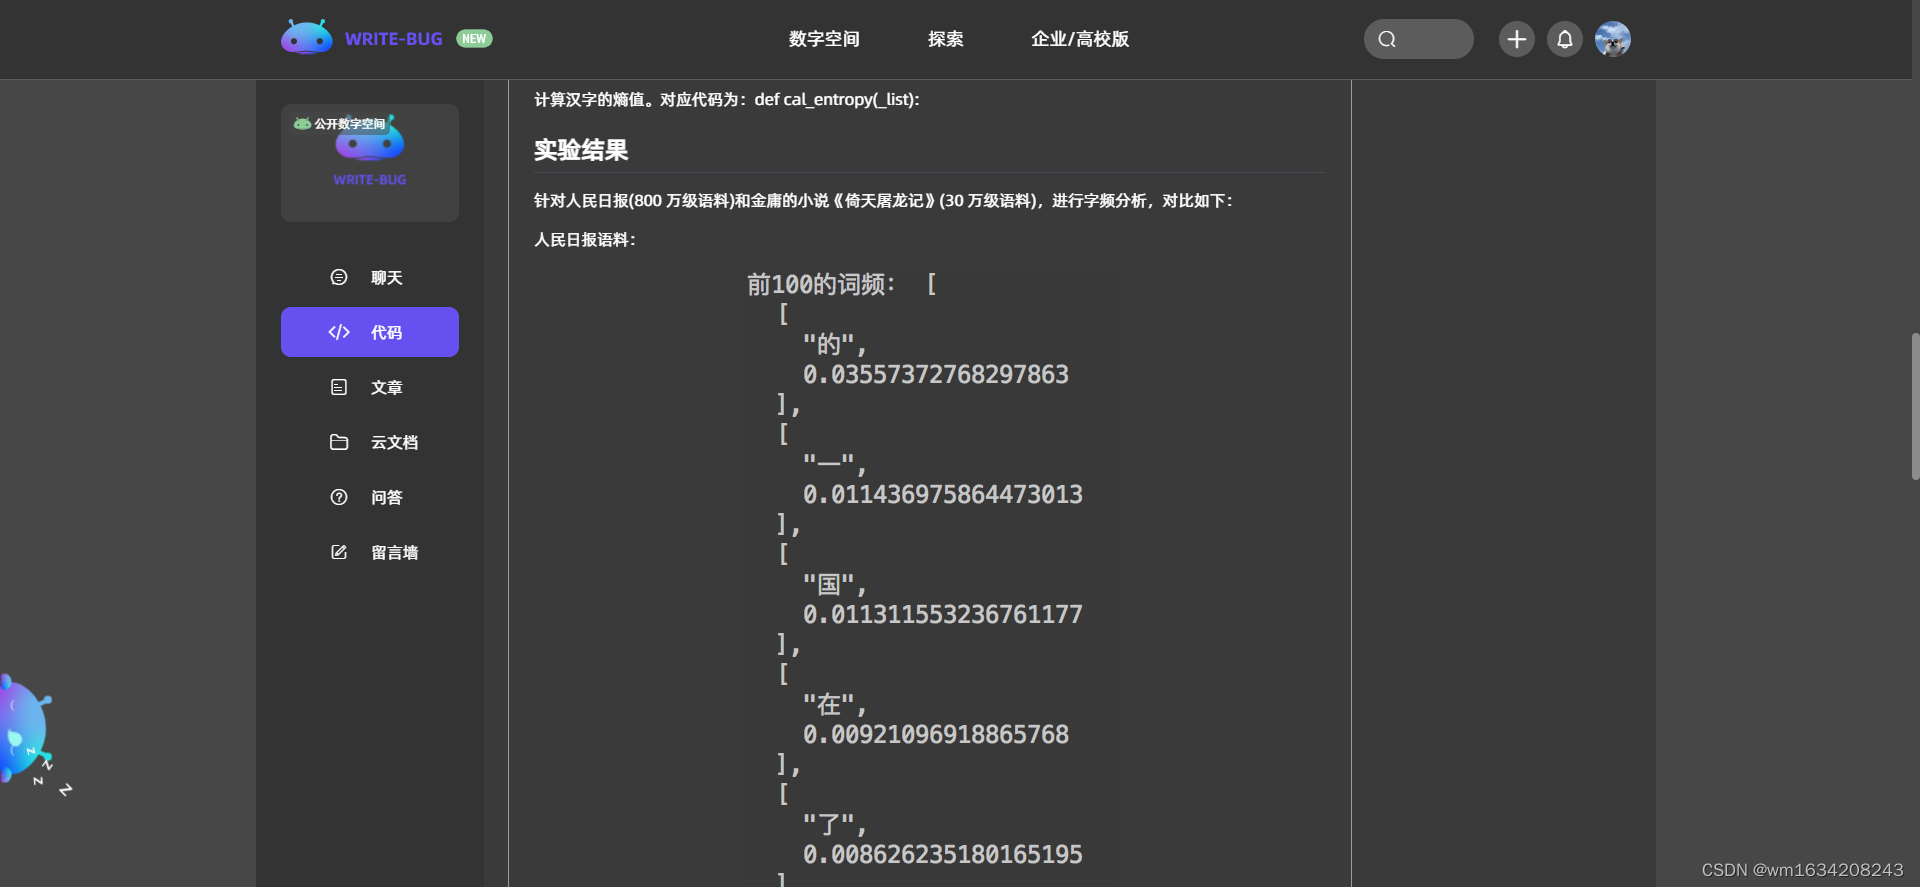This screenshot has height=887, width=1920.
Task: Open notifications bell
Action: [x=1565, y=39]
